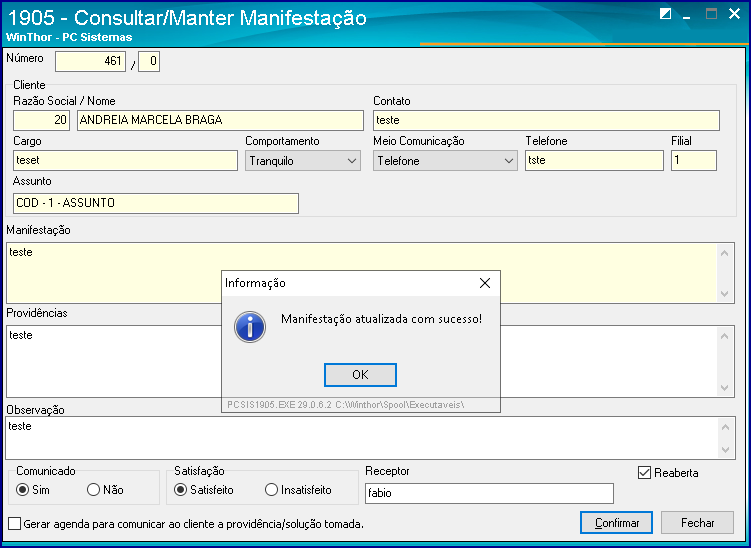Click the client code field with 20
The width and height of the screenshot is (751, 548).
click(41, 120)
